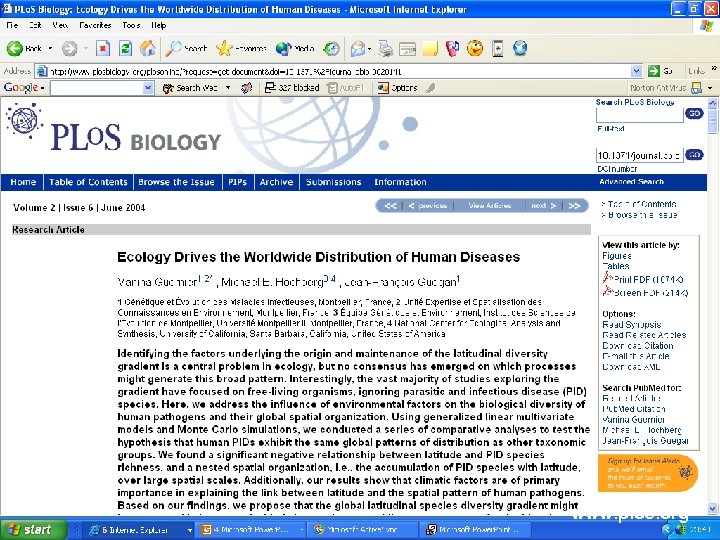Print the page with the printer icon
Screen dimensions: 720x540
pyautogui.click(x=385, y=48)
